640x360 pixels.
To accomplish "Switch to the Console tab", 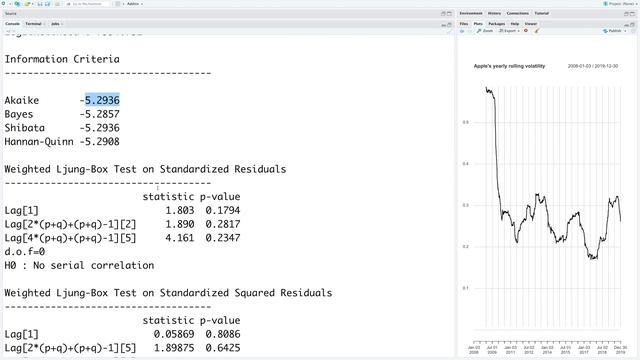I will pyautogui.click(x=12, y=24).
